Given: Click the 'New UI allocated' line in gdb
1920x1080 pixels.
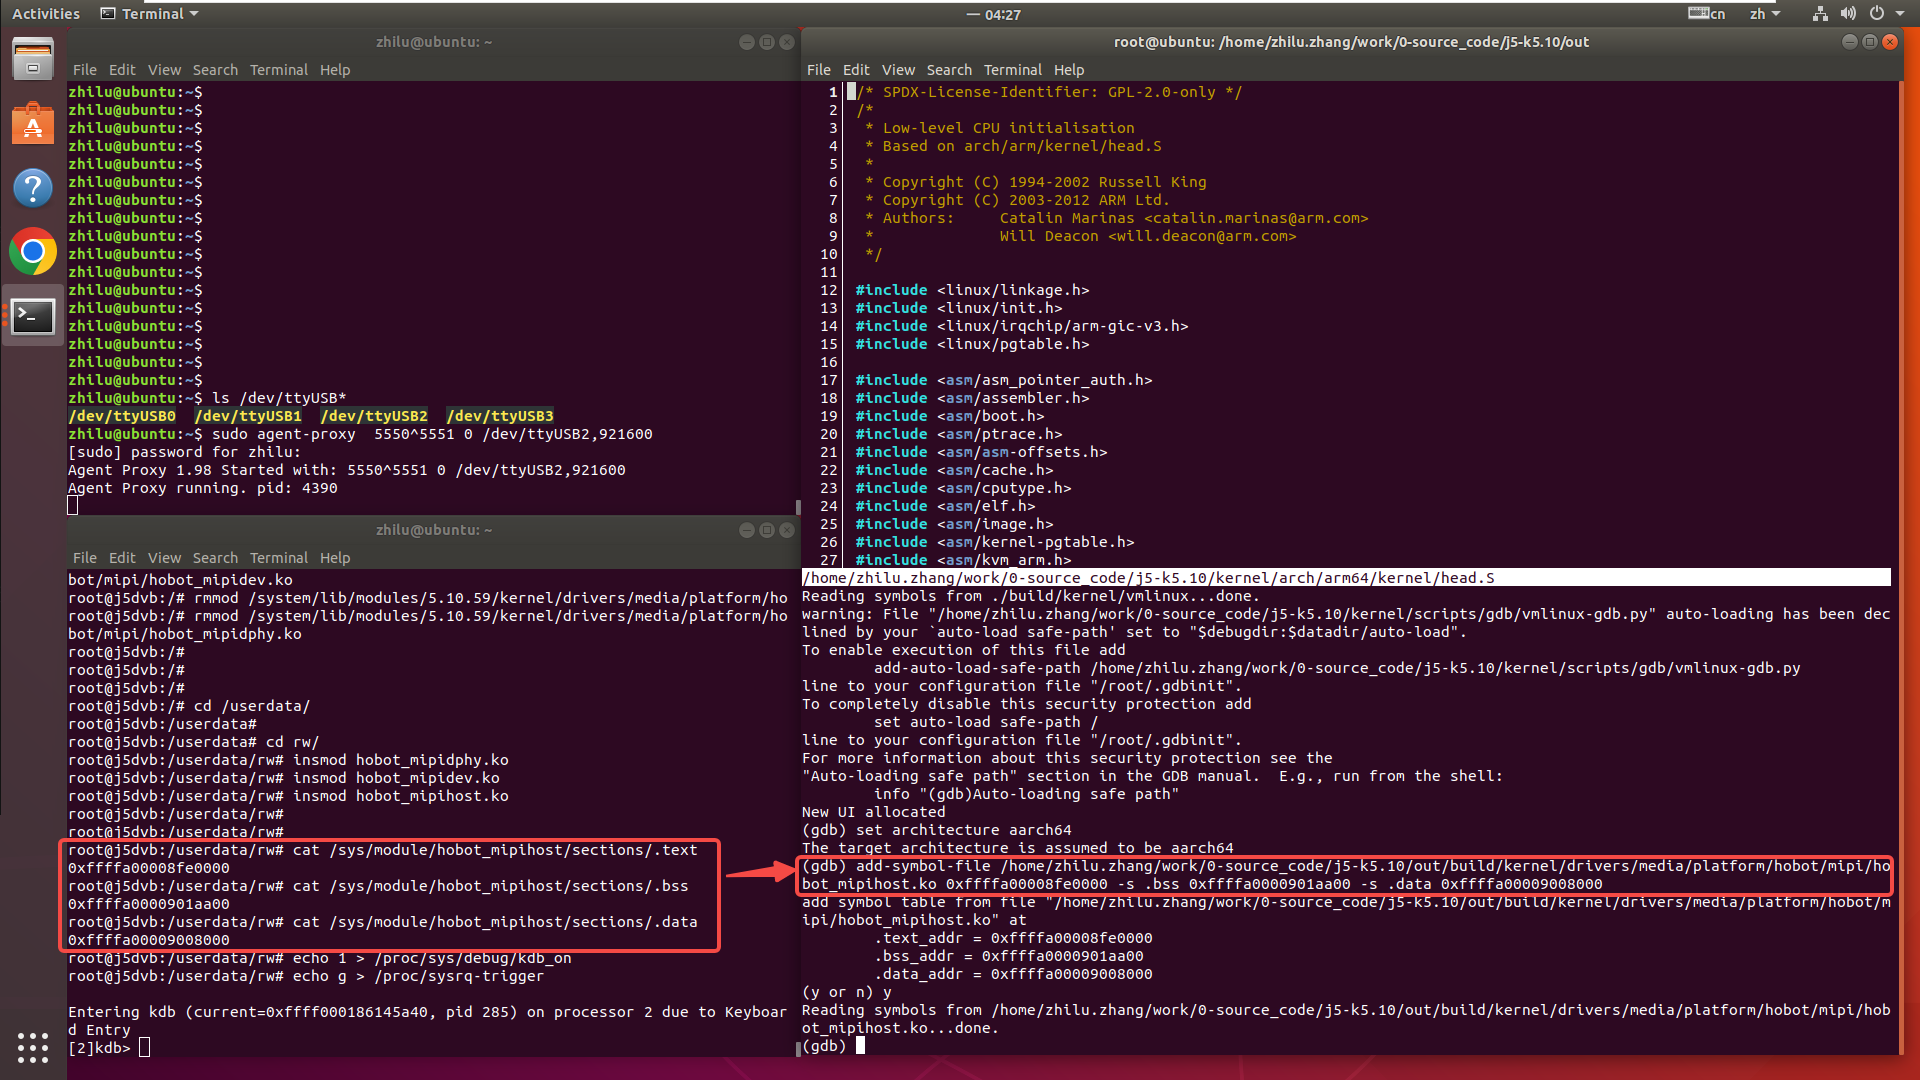Looking at the screenshot, I should pyautogui.click(x=873, y=812).
